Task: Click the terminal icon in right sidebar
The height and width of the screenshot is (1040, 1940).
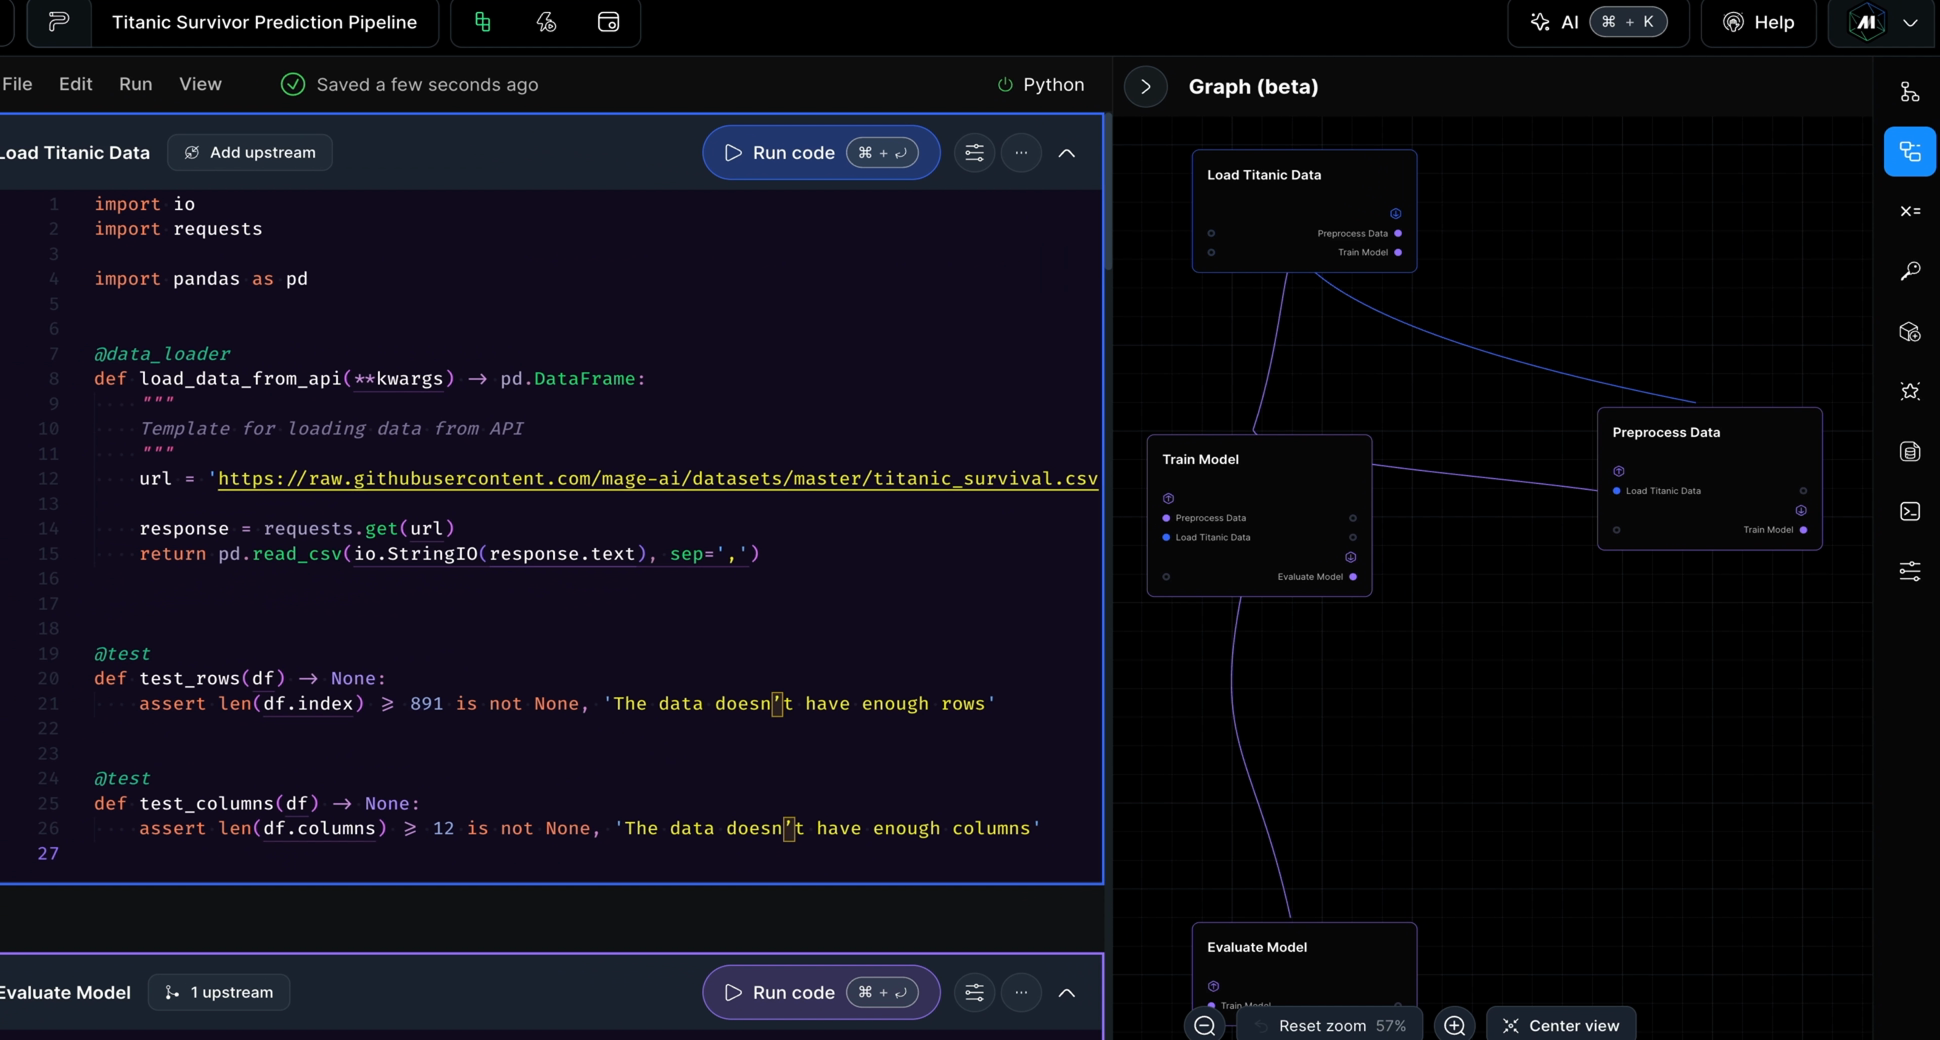Action: pos(1909,511)
